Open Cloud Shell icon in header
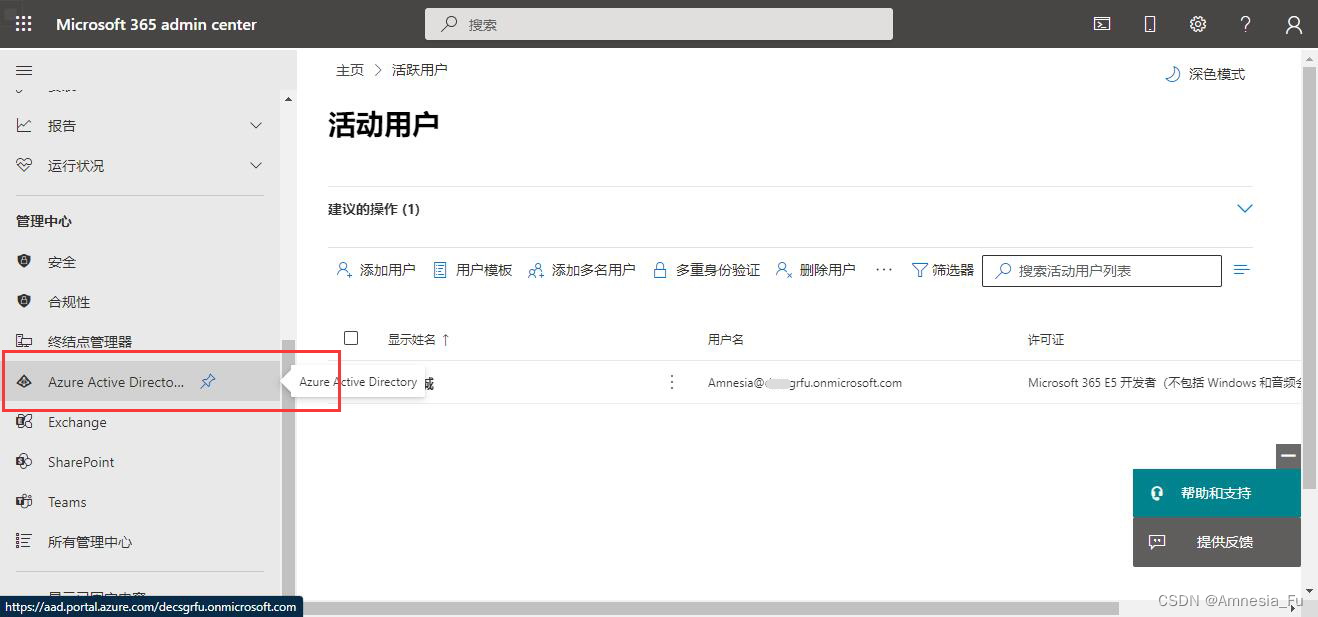1318x617 pixels. click(x=1102, y=24)
